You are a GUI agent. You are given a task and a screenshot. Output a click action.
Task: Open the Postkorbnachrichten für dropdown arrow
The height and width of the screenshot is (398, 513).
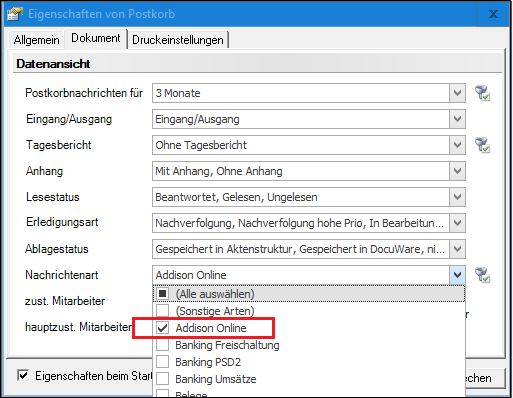click(x=457, y=93)
